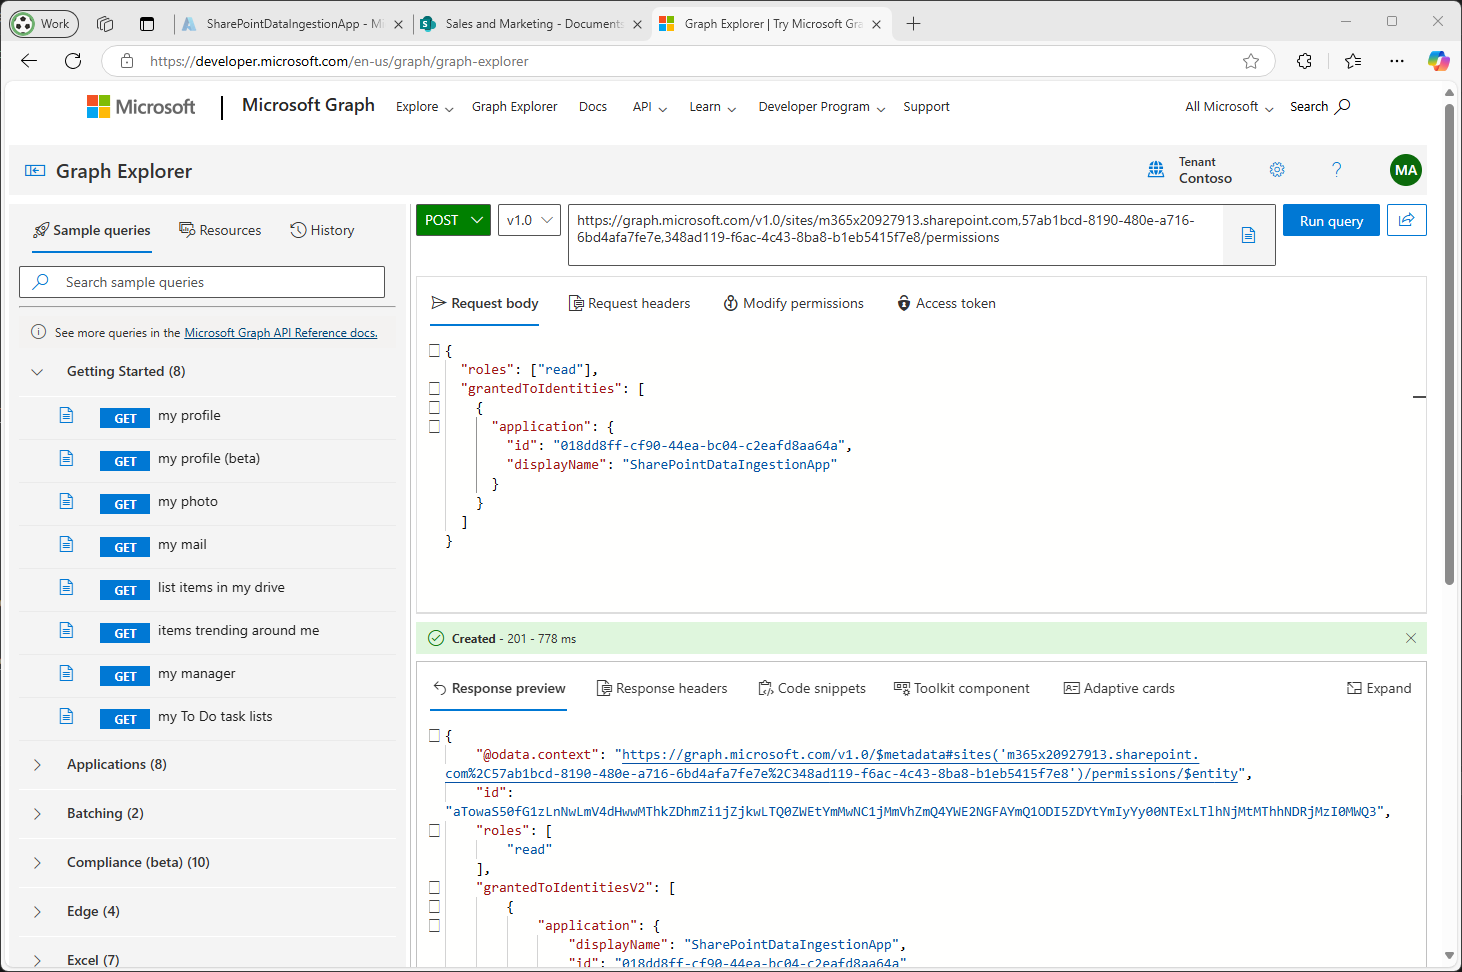1462x972 pixels.
Task: Fold the grantedToIdentities line in request body
Action: pyautogui.click(x=434, y=388)
